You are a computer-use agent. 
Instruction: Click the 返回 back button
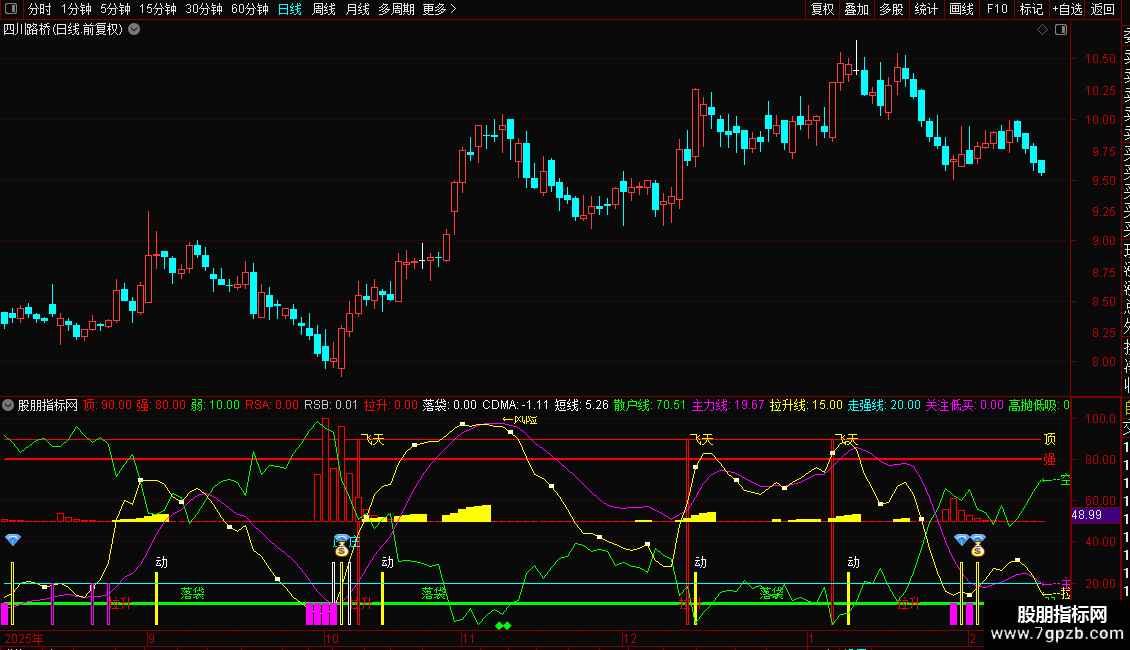click(1103, 9)
